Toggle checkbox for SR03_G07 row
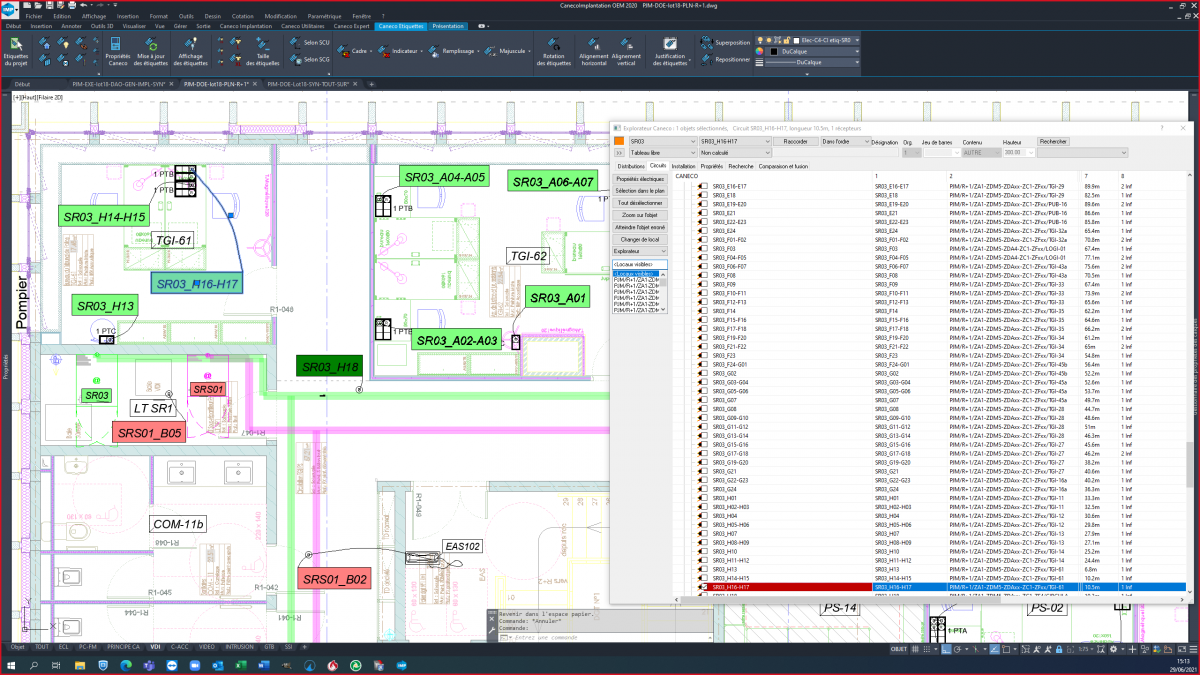Image resolution: width=1200 pixels, height=675 pixels. tap(703, 400)
